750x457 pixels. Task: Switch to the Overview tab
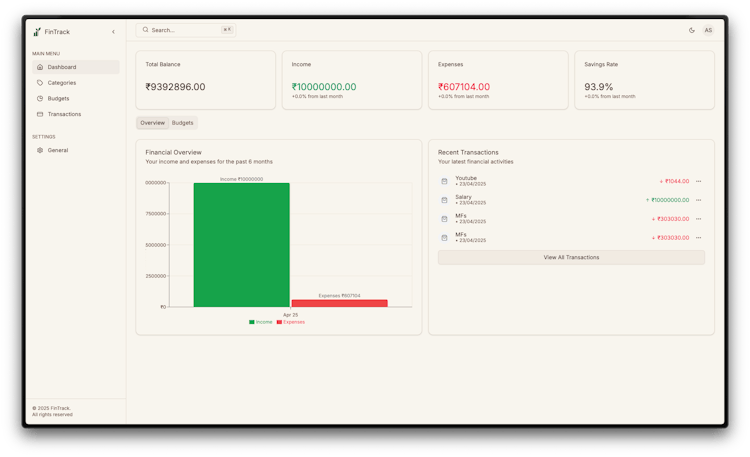pos(152,123)
